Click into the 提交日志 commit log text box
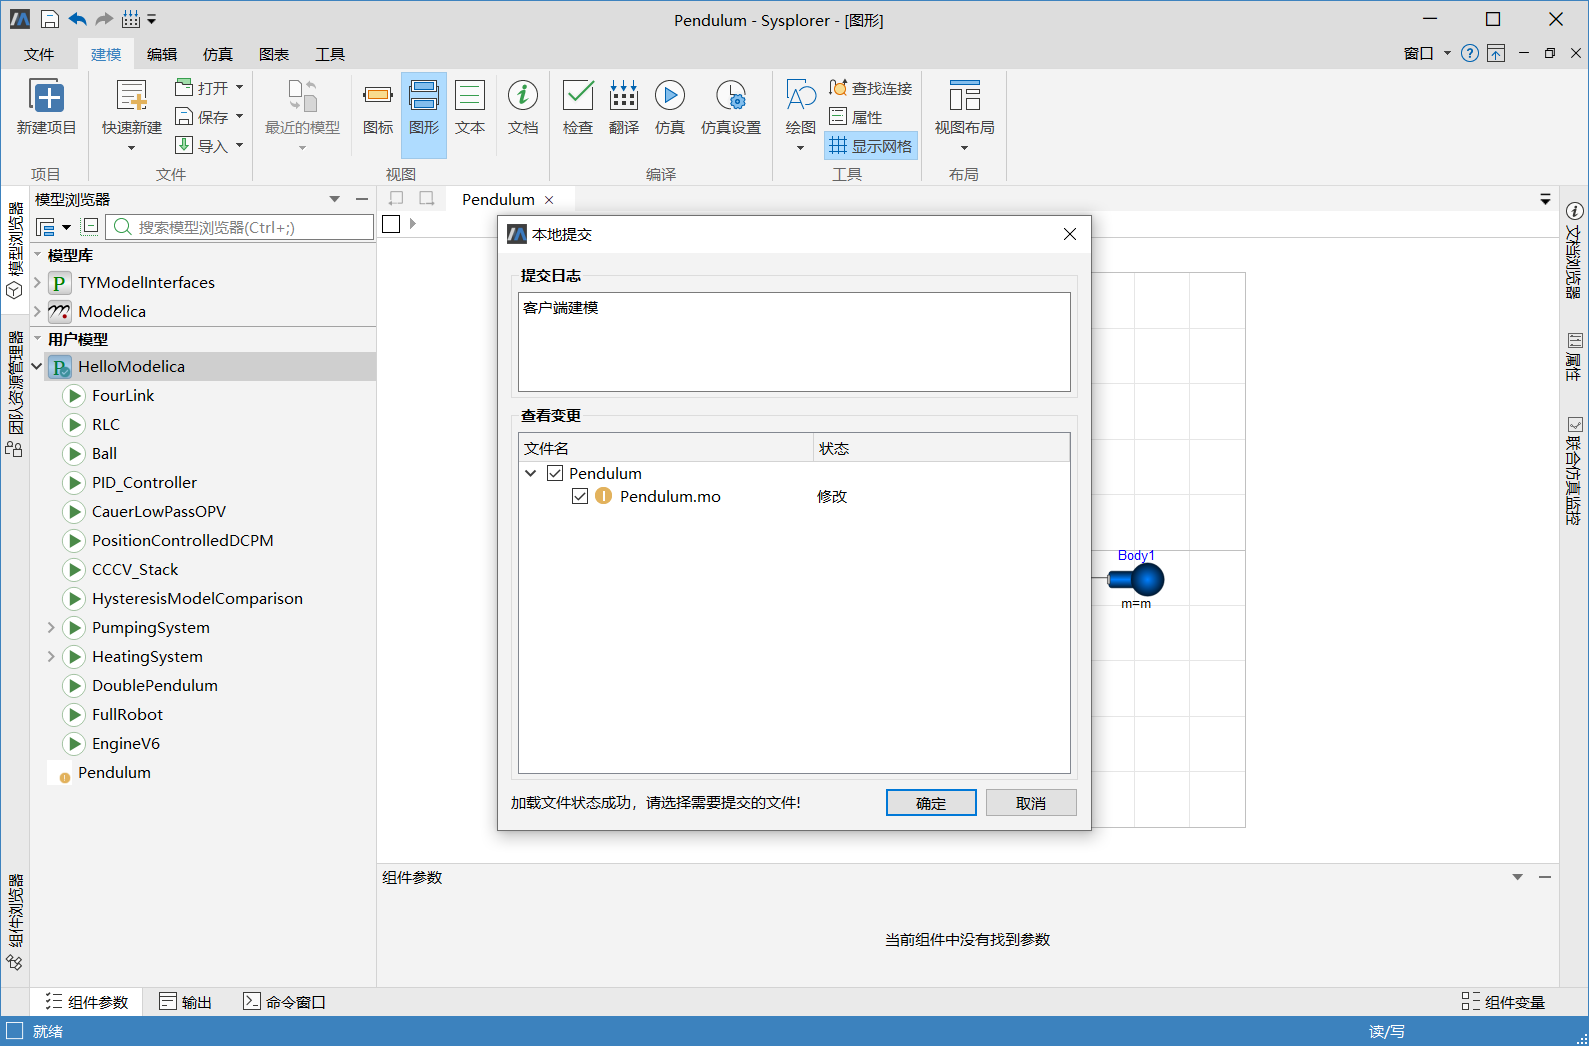1589x1046 pixels. (794, 341)
